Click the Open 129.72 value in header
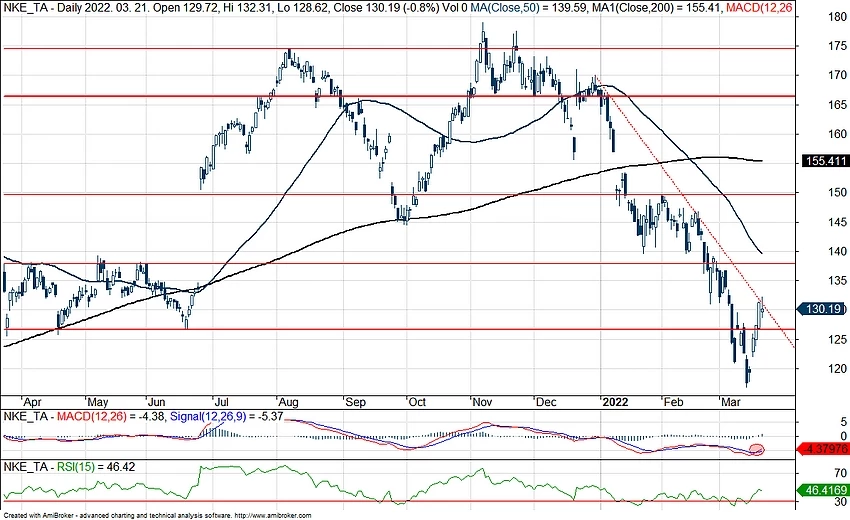Viewport: 850px width, 520px height. [x=186, y=8]
